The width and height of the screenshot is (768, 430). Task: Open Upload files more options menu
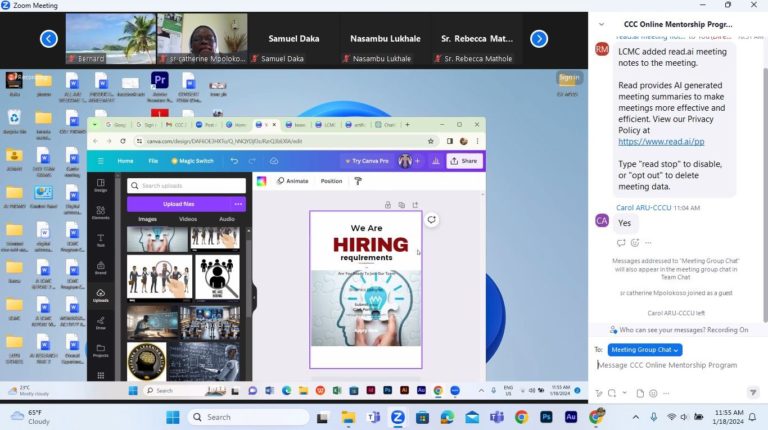point(238,204)
